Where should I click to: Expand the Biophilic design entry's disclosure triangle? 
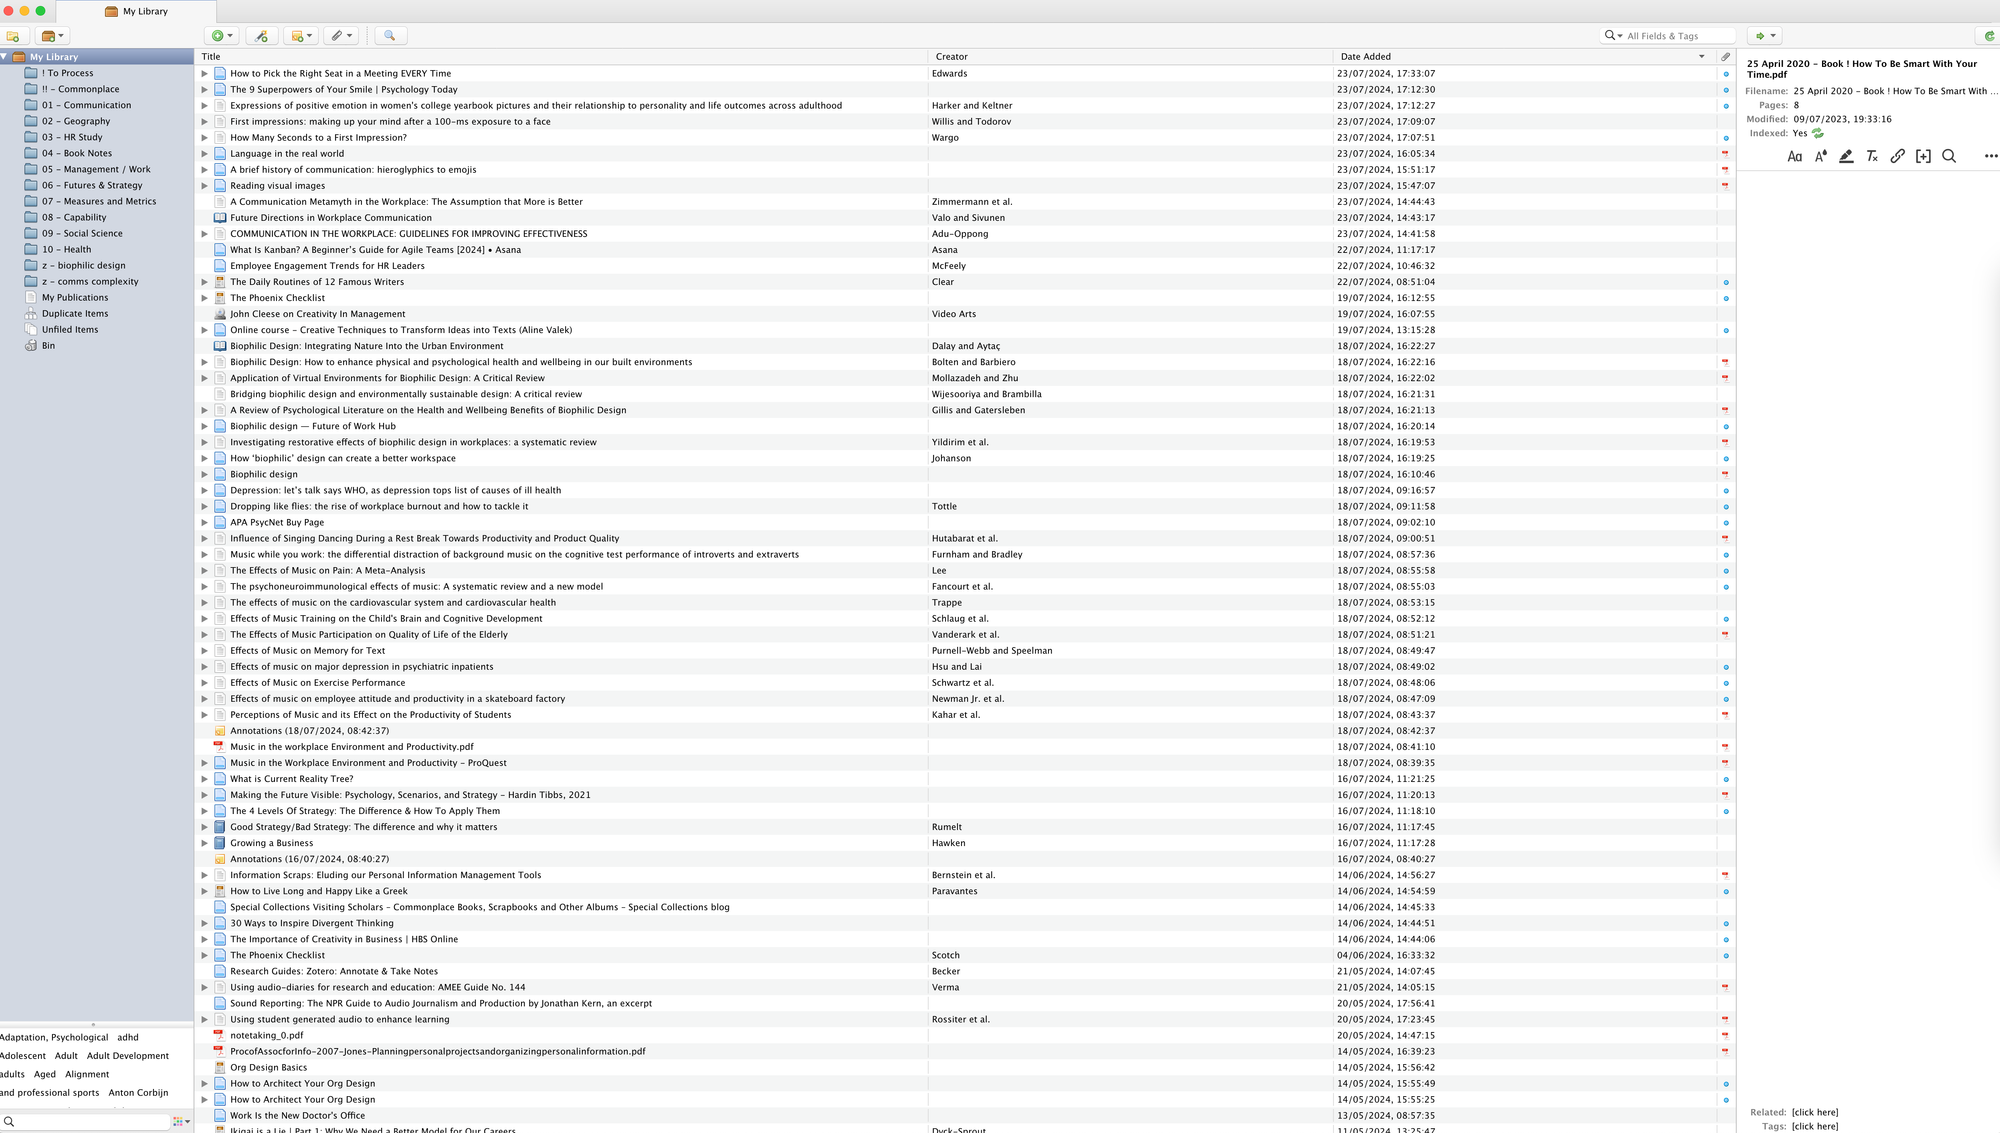click(204, 474)
